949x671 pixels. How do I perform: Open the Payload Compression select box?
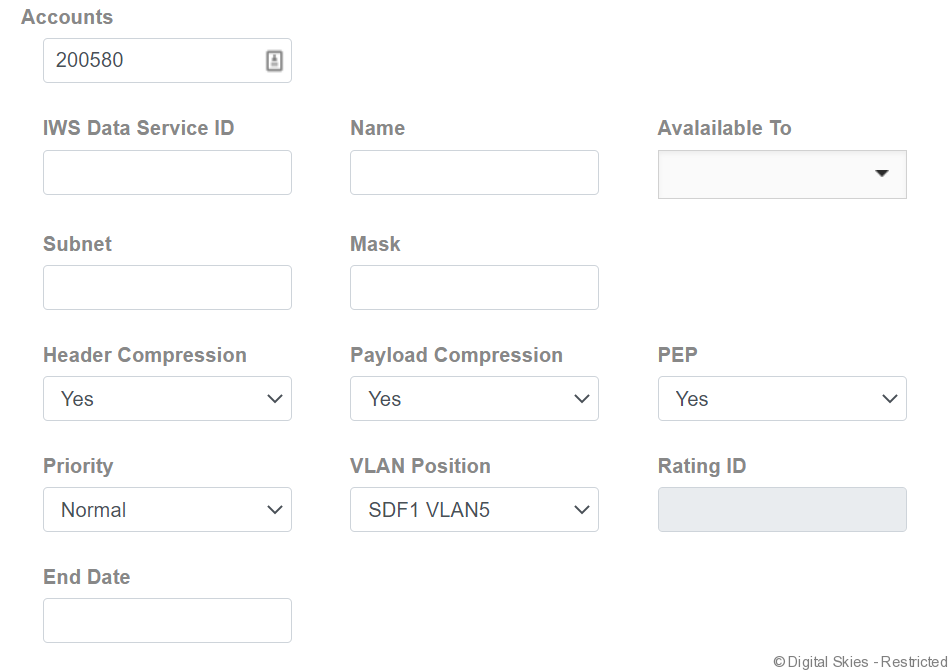point(474,398)
